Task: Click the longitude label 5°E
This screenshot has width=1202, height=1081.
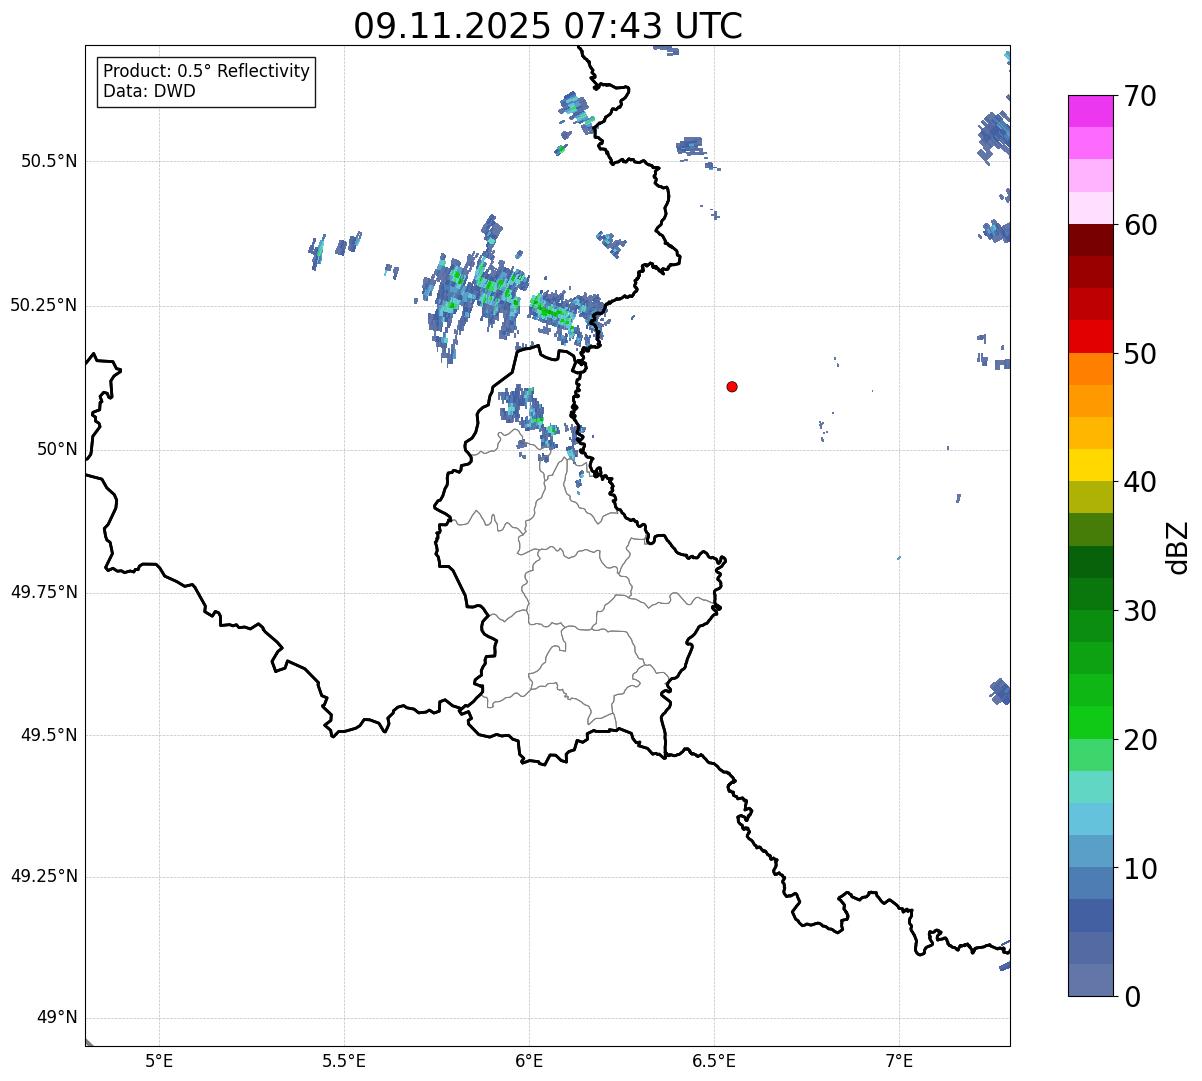Action: pos(159,1061)
